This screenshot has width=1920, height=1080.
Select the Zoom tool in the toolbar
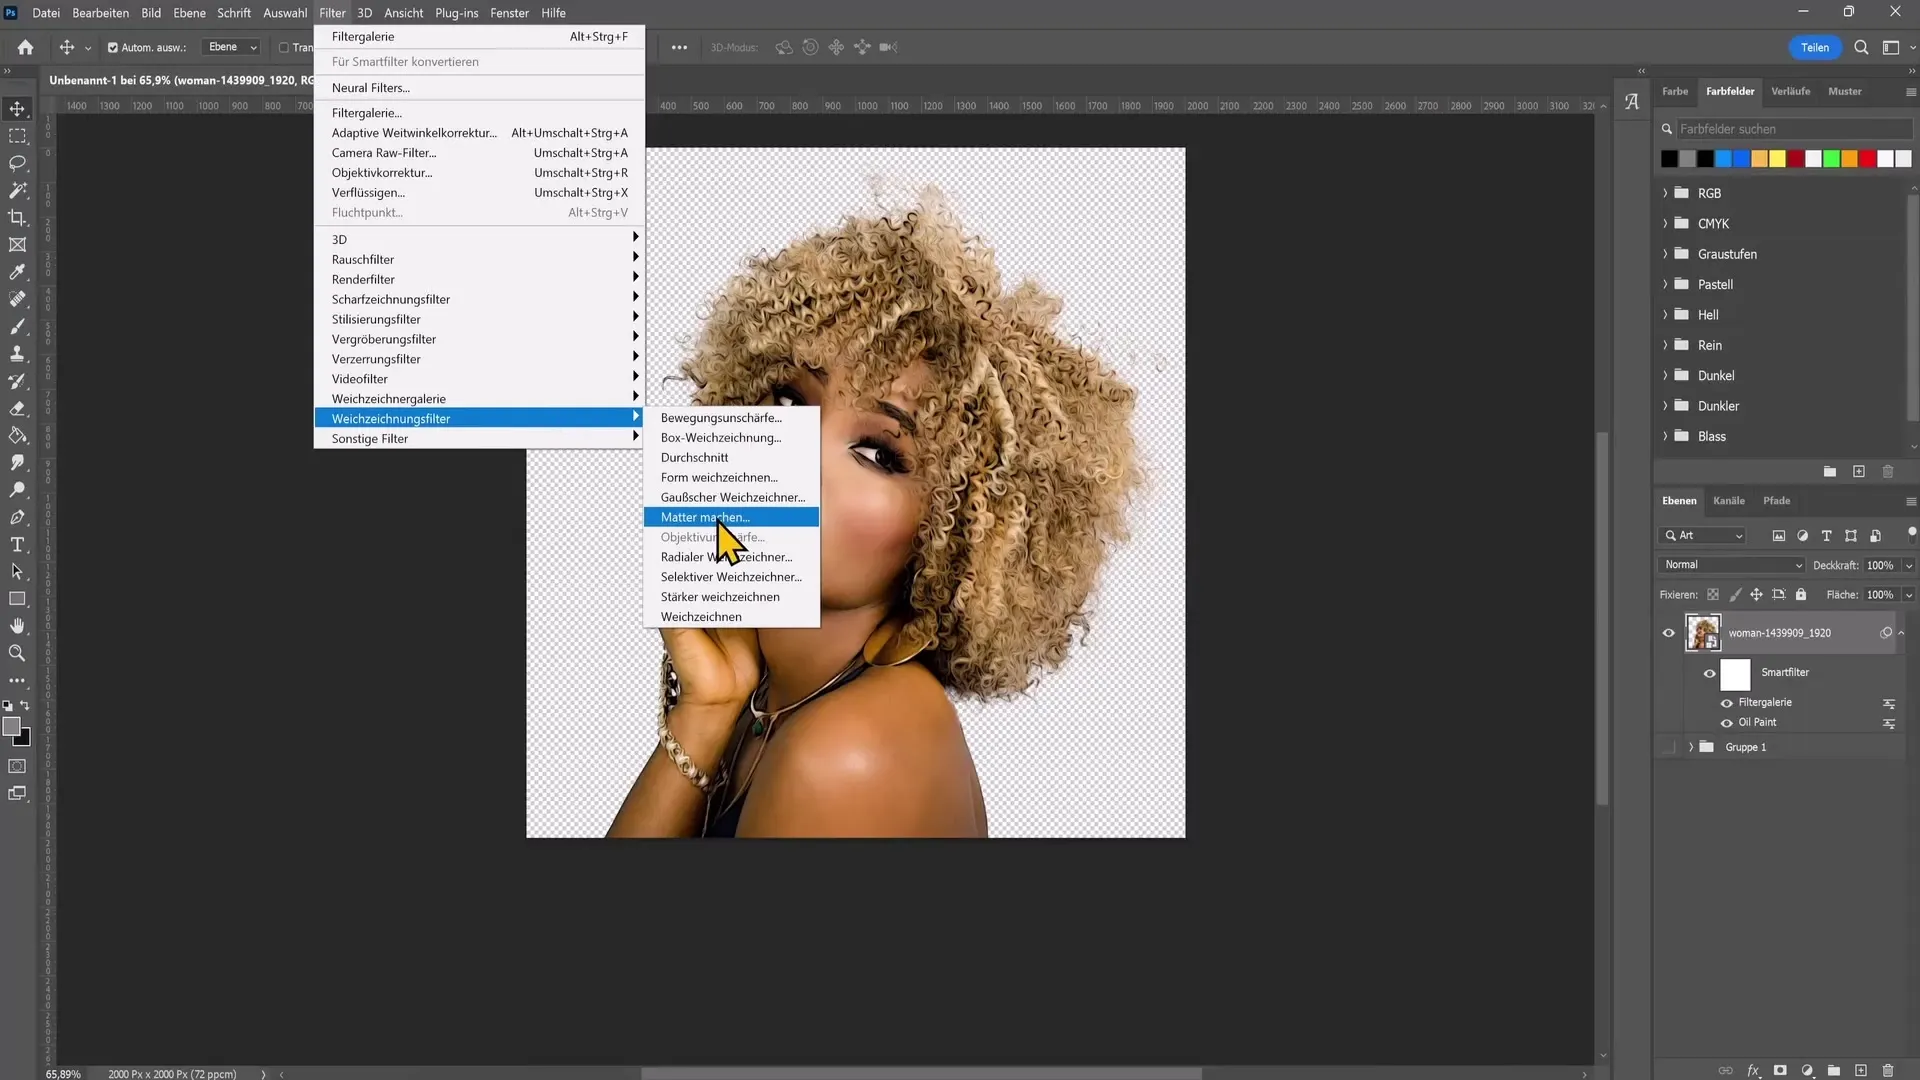[17, 653]
